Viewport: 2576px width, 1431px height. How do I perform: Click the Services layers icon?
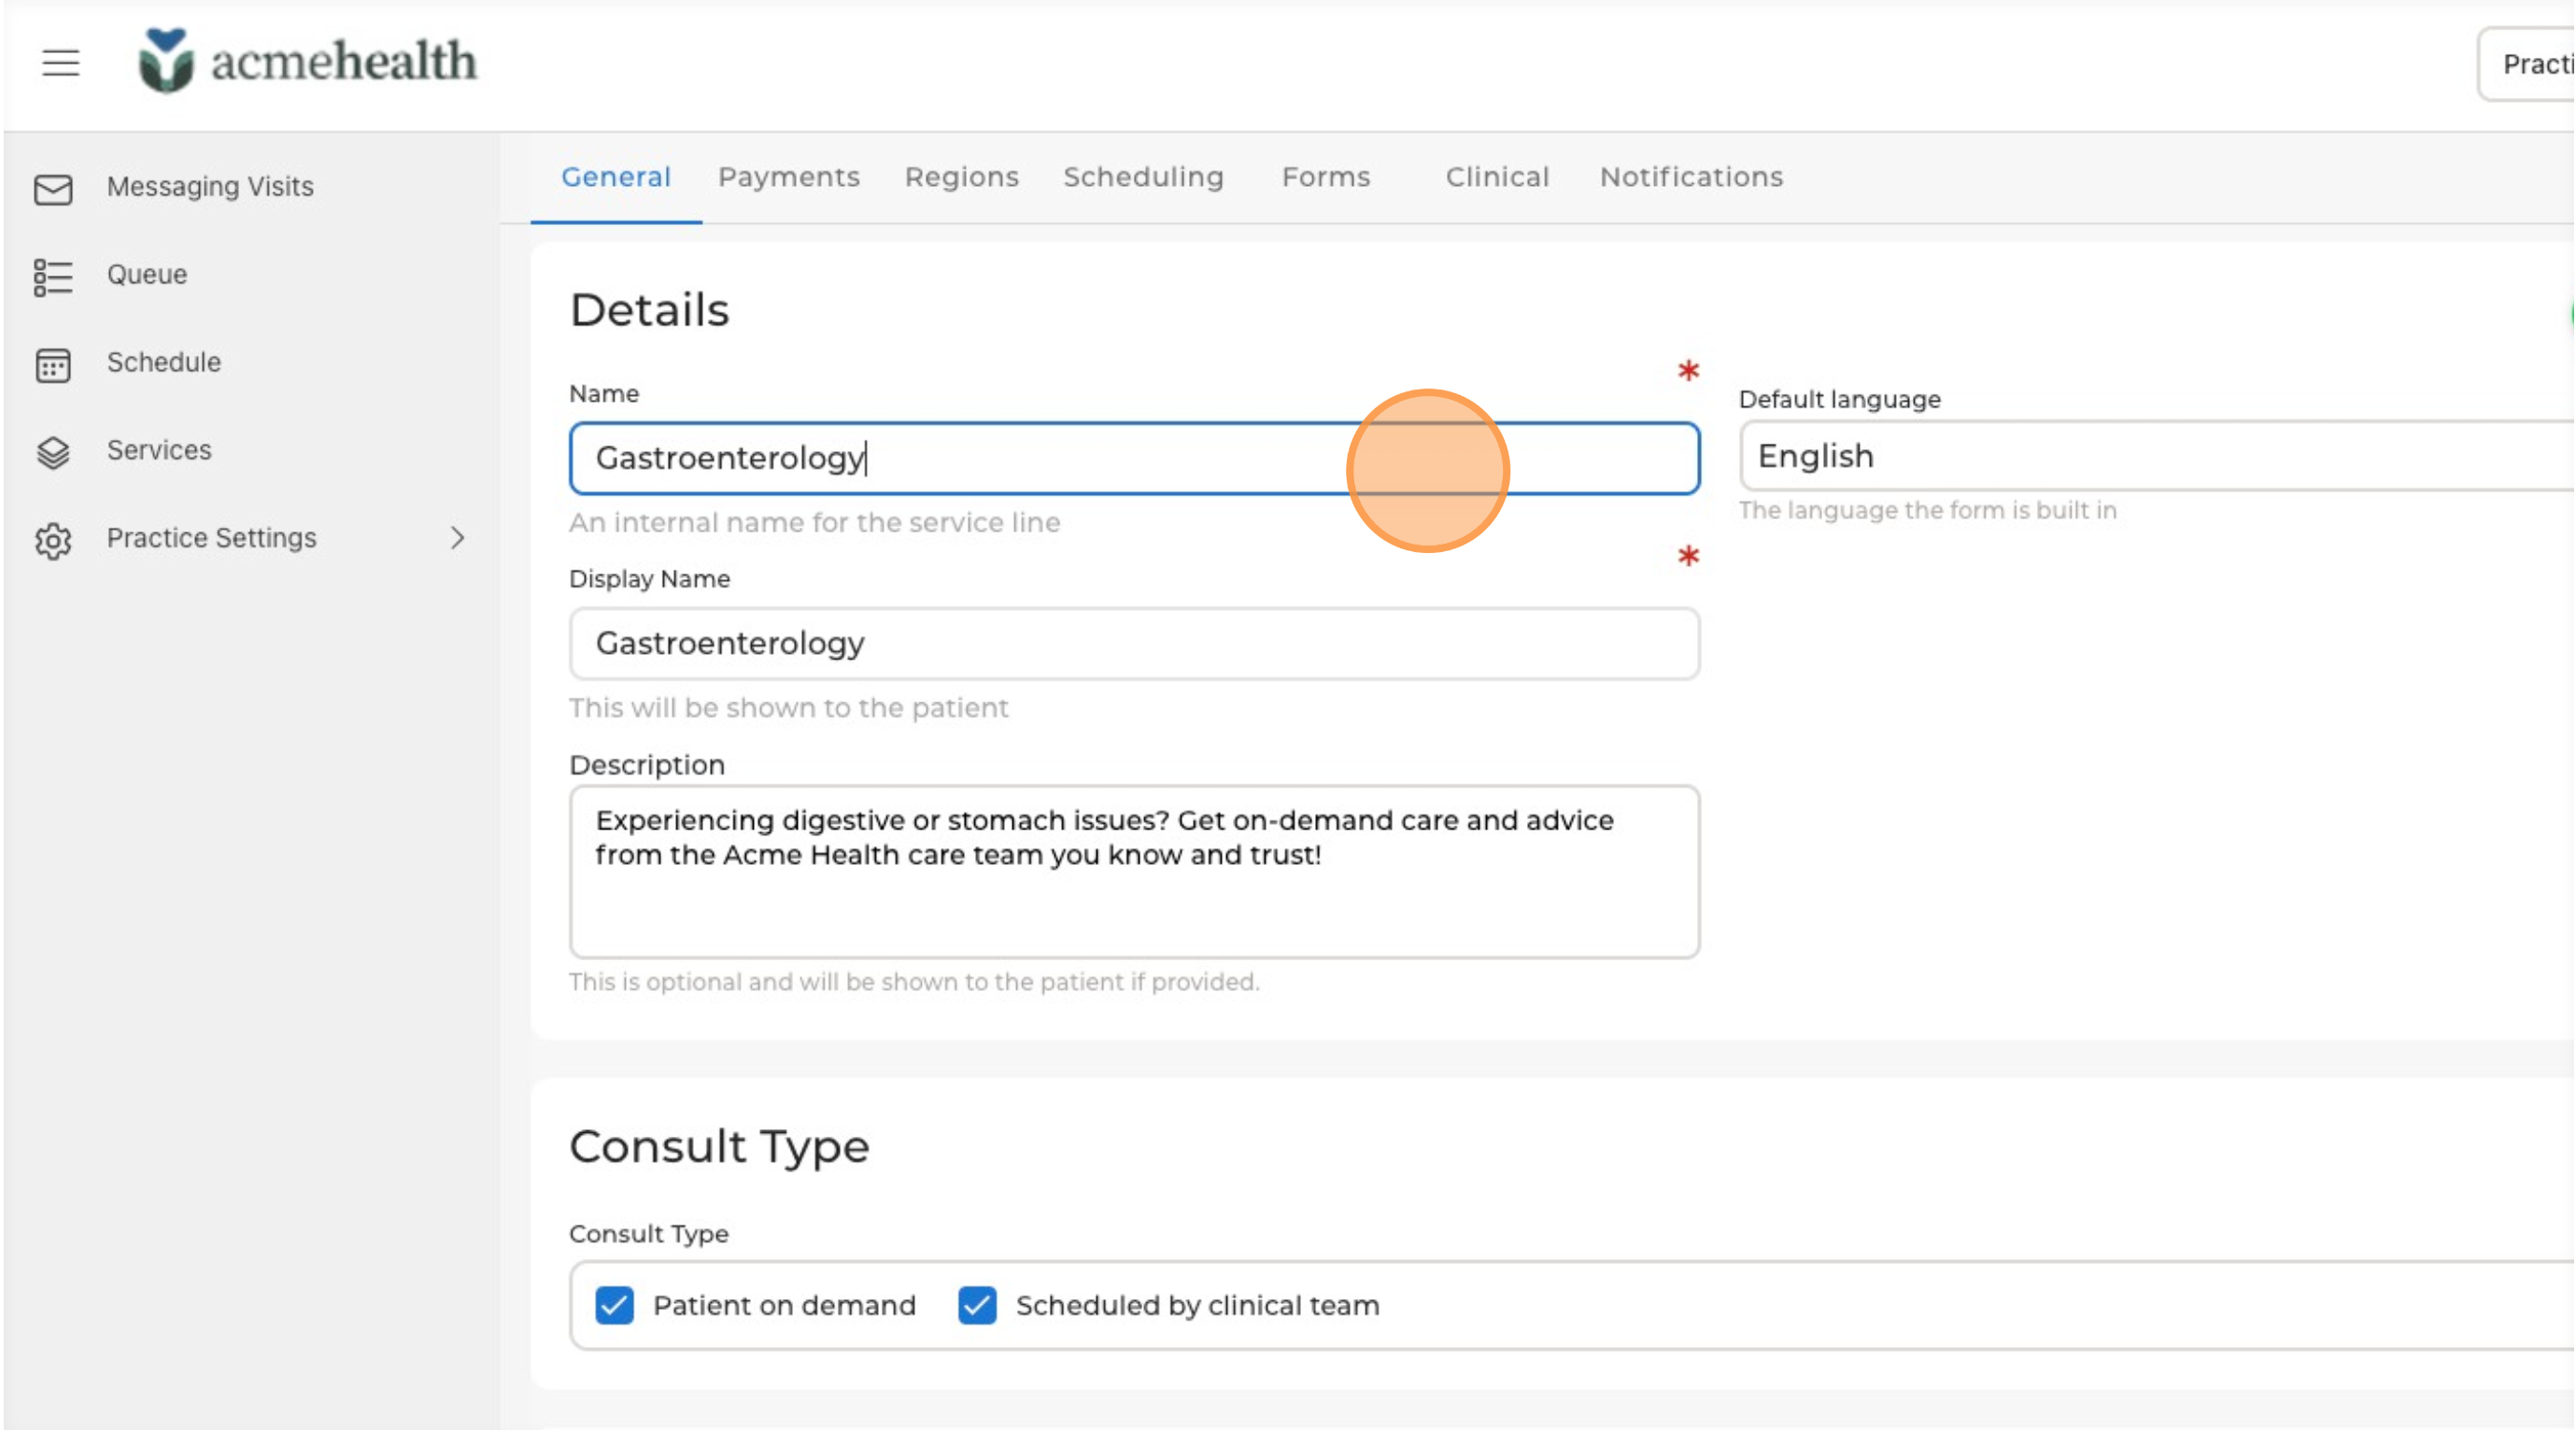tap(53, 452)
